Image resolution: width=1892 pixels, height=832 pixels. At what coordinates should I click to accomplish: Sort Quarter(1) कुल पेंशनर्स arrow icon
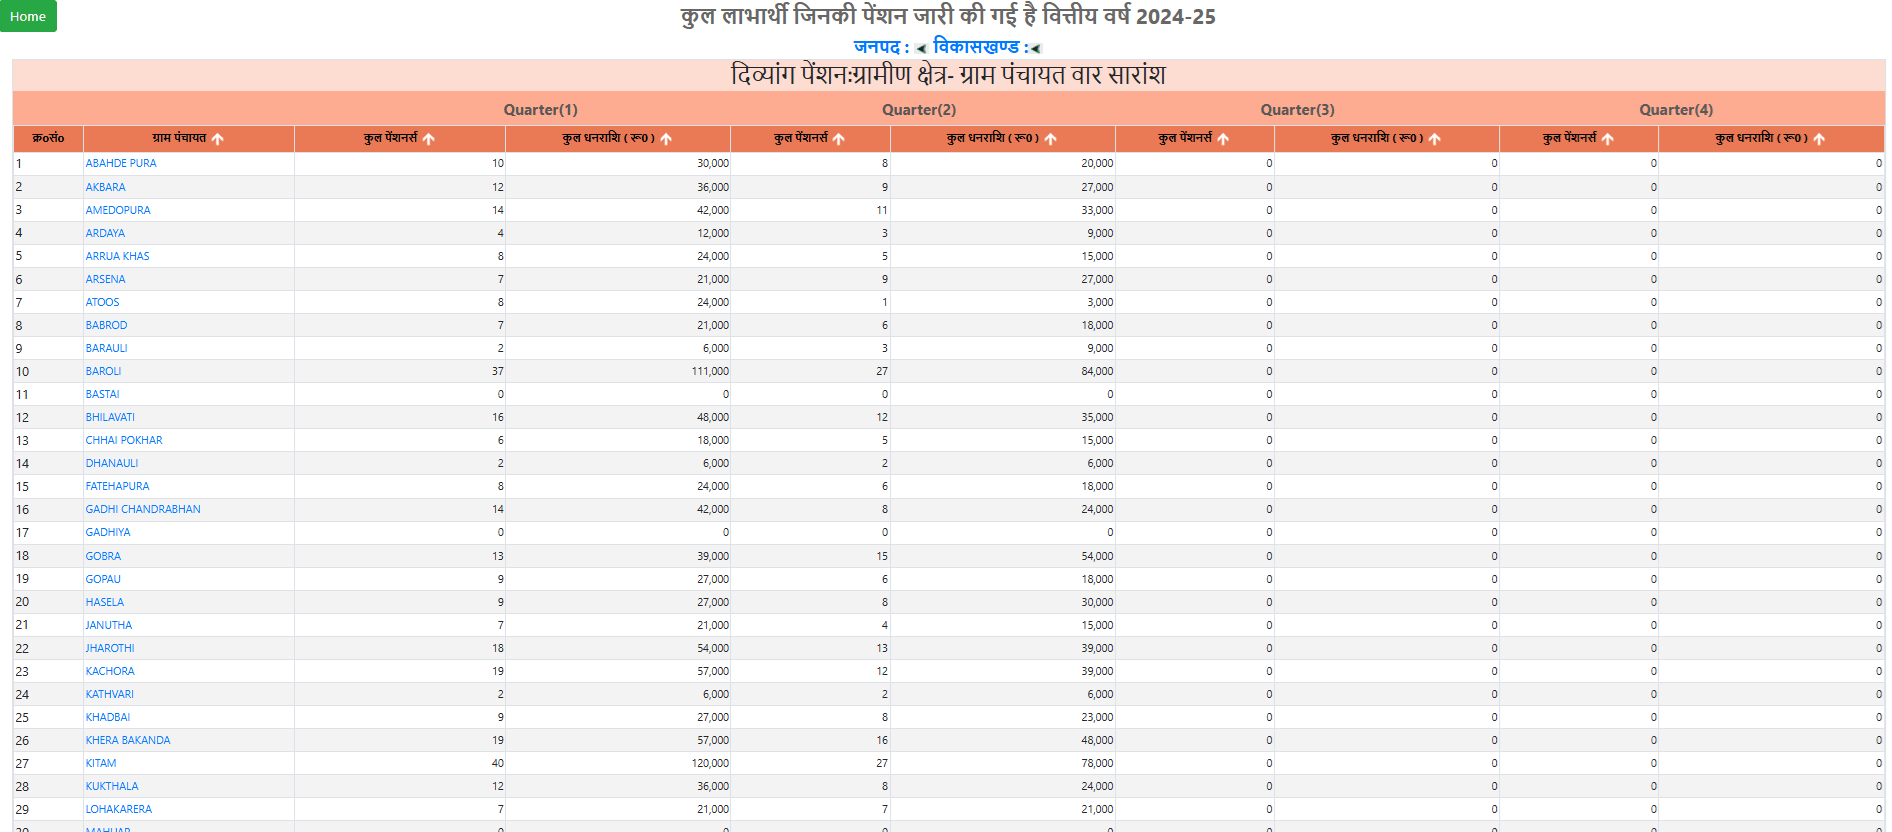(x=429, y=139)
